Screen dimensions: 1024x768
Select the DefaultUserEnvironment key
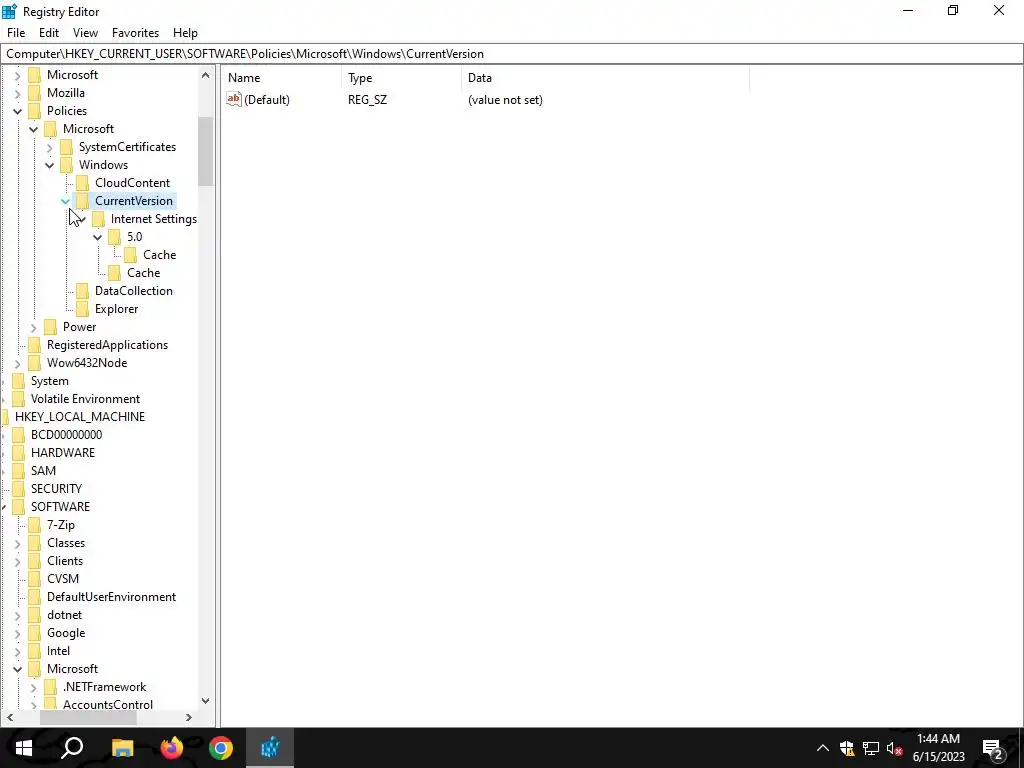(111, 597)
